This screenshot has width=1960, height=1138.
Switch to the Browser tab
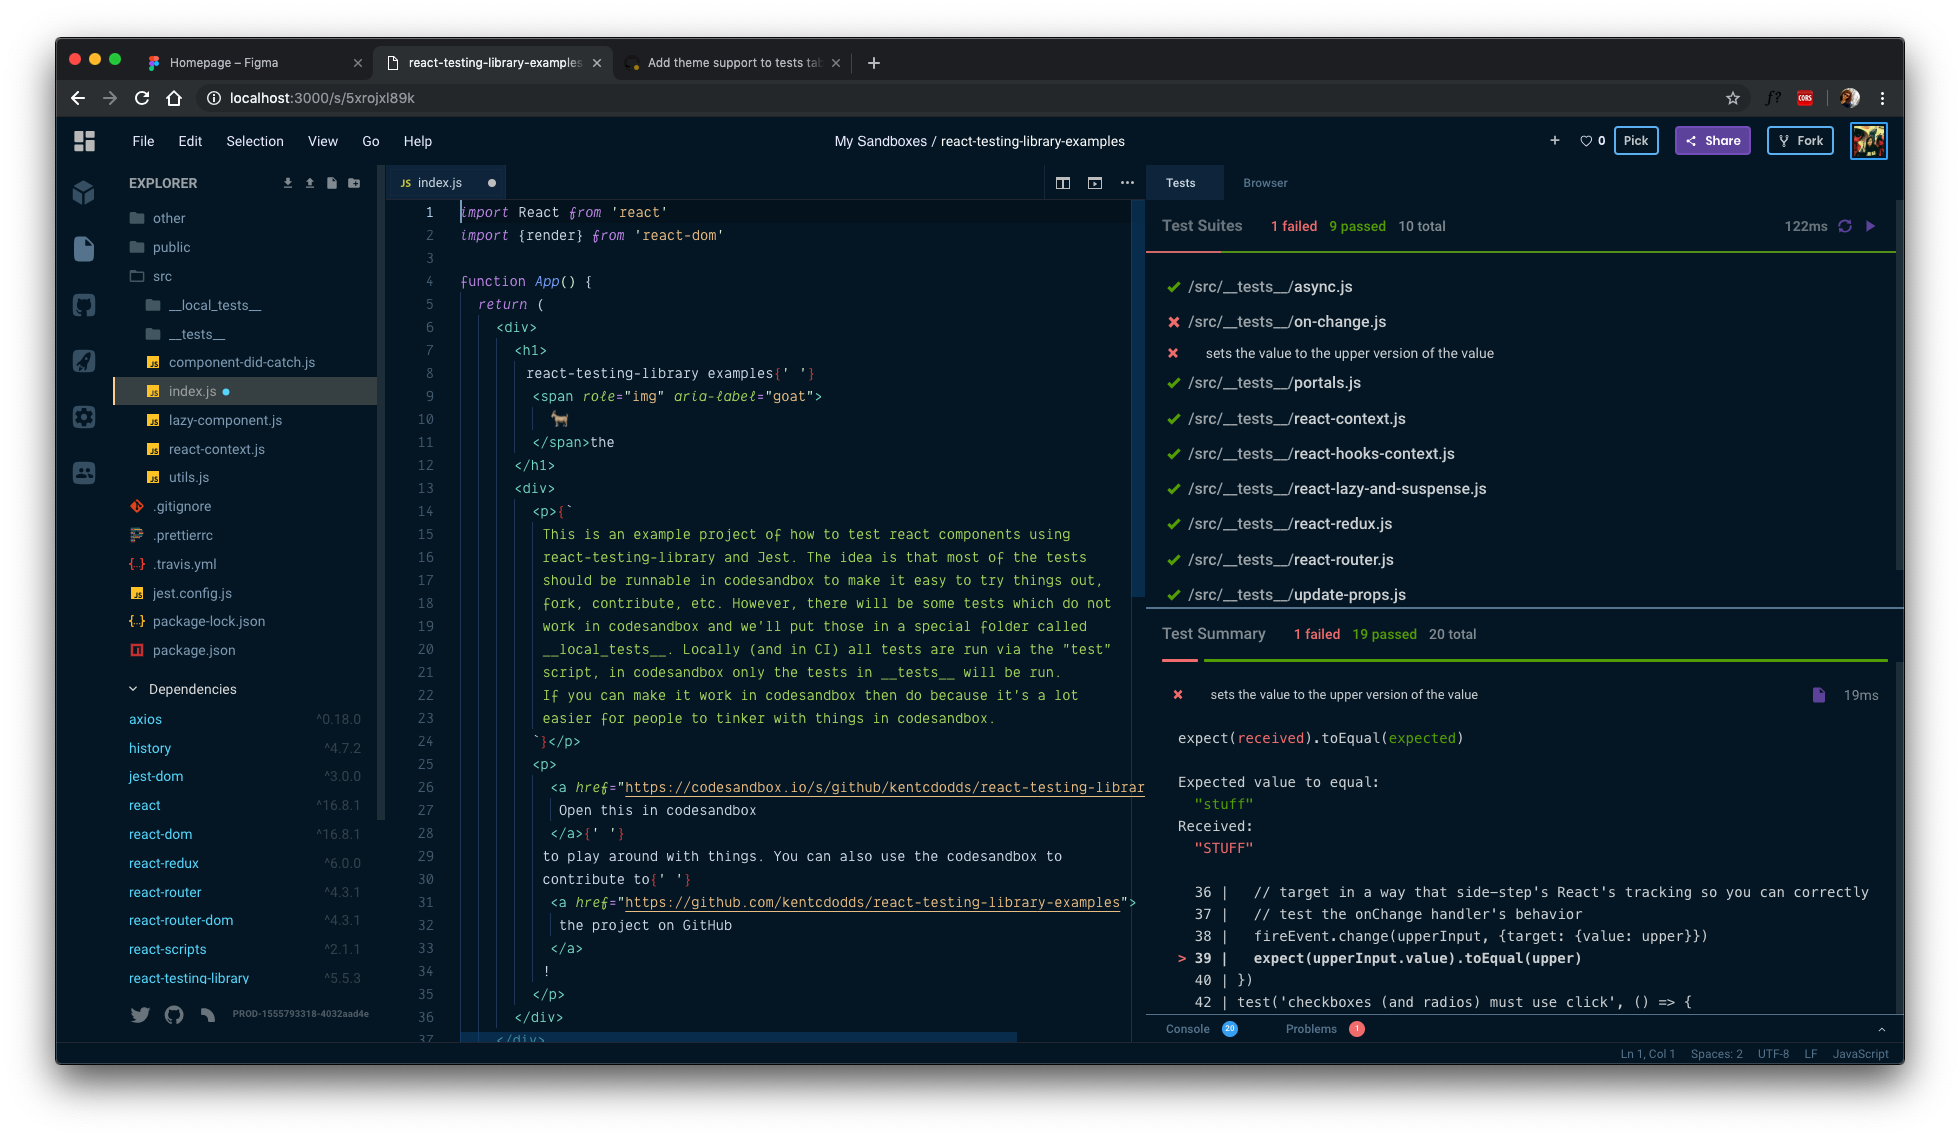click(x=1265, y=183)
